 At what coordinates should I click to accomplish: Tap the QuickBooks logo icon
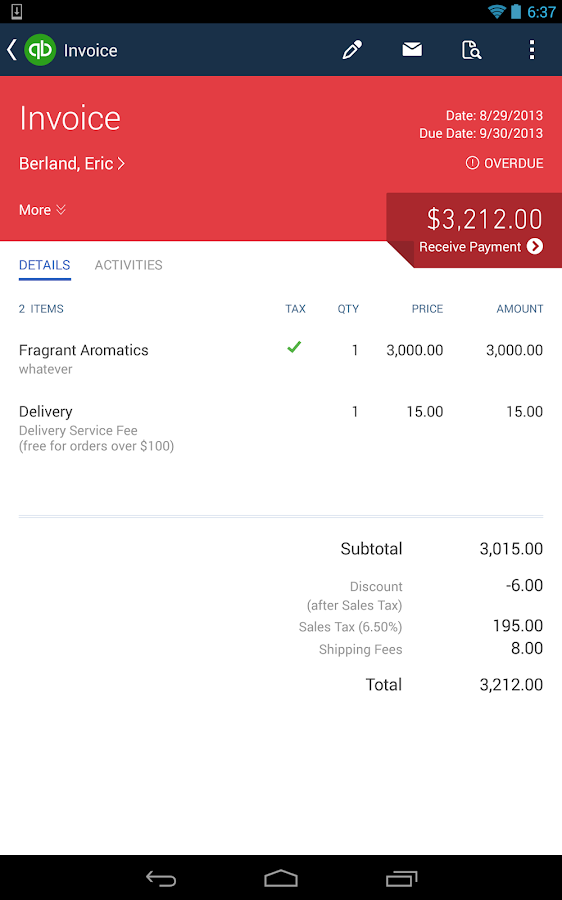tap(40, 50)
